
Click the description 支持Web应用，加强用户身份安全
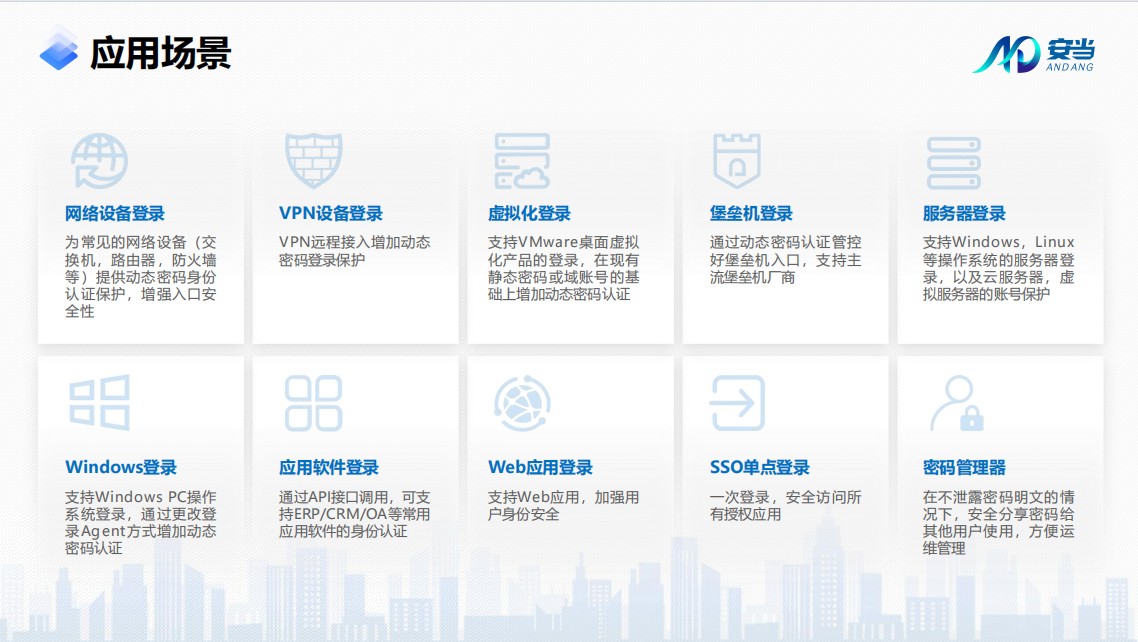pos(564,506)
